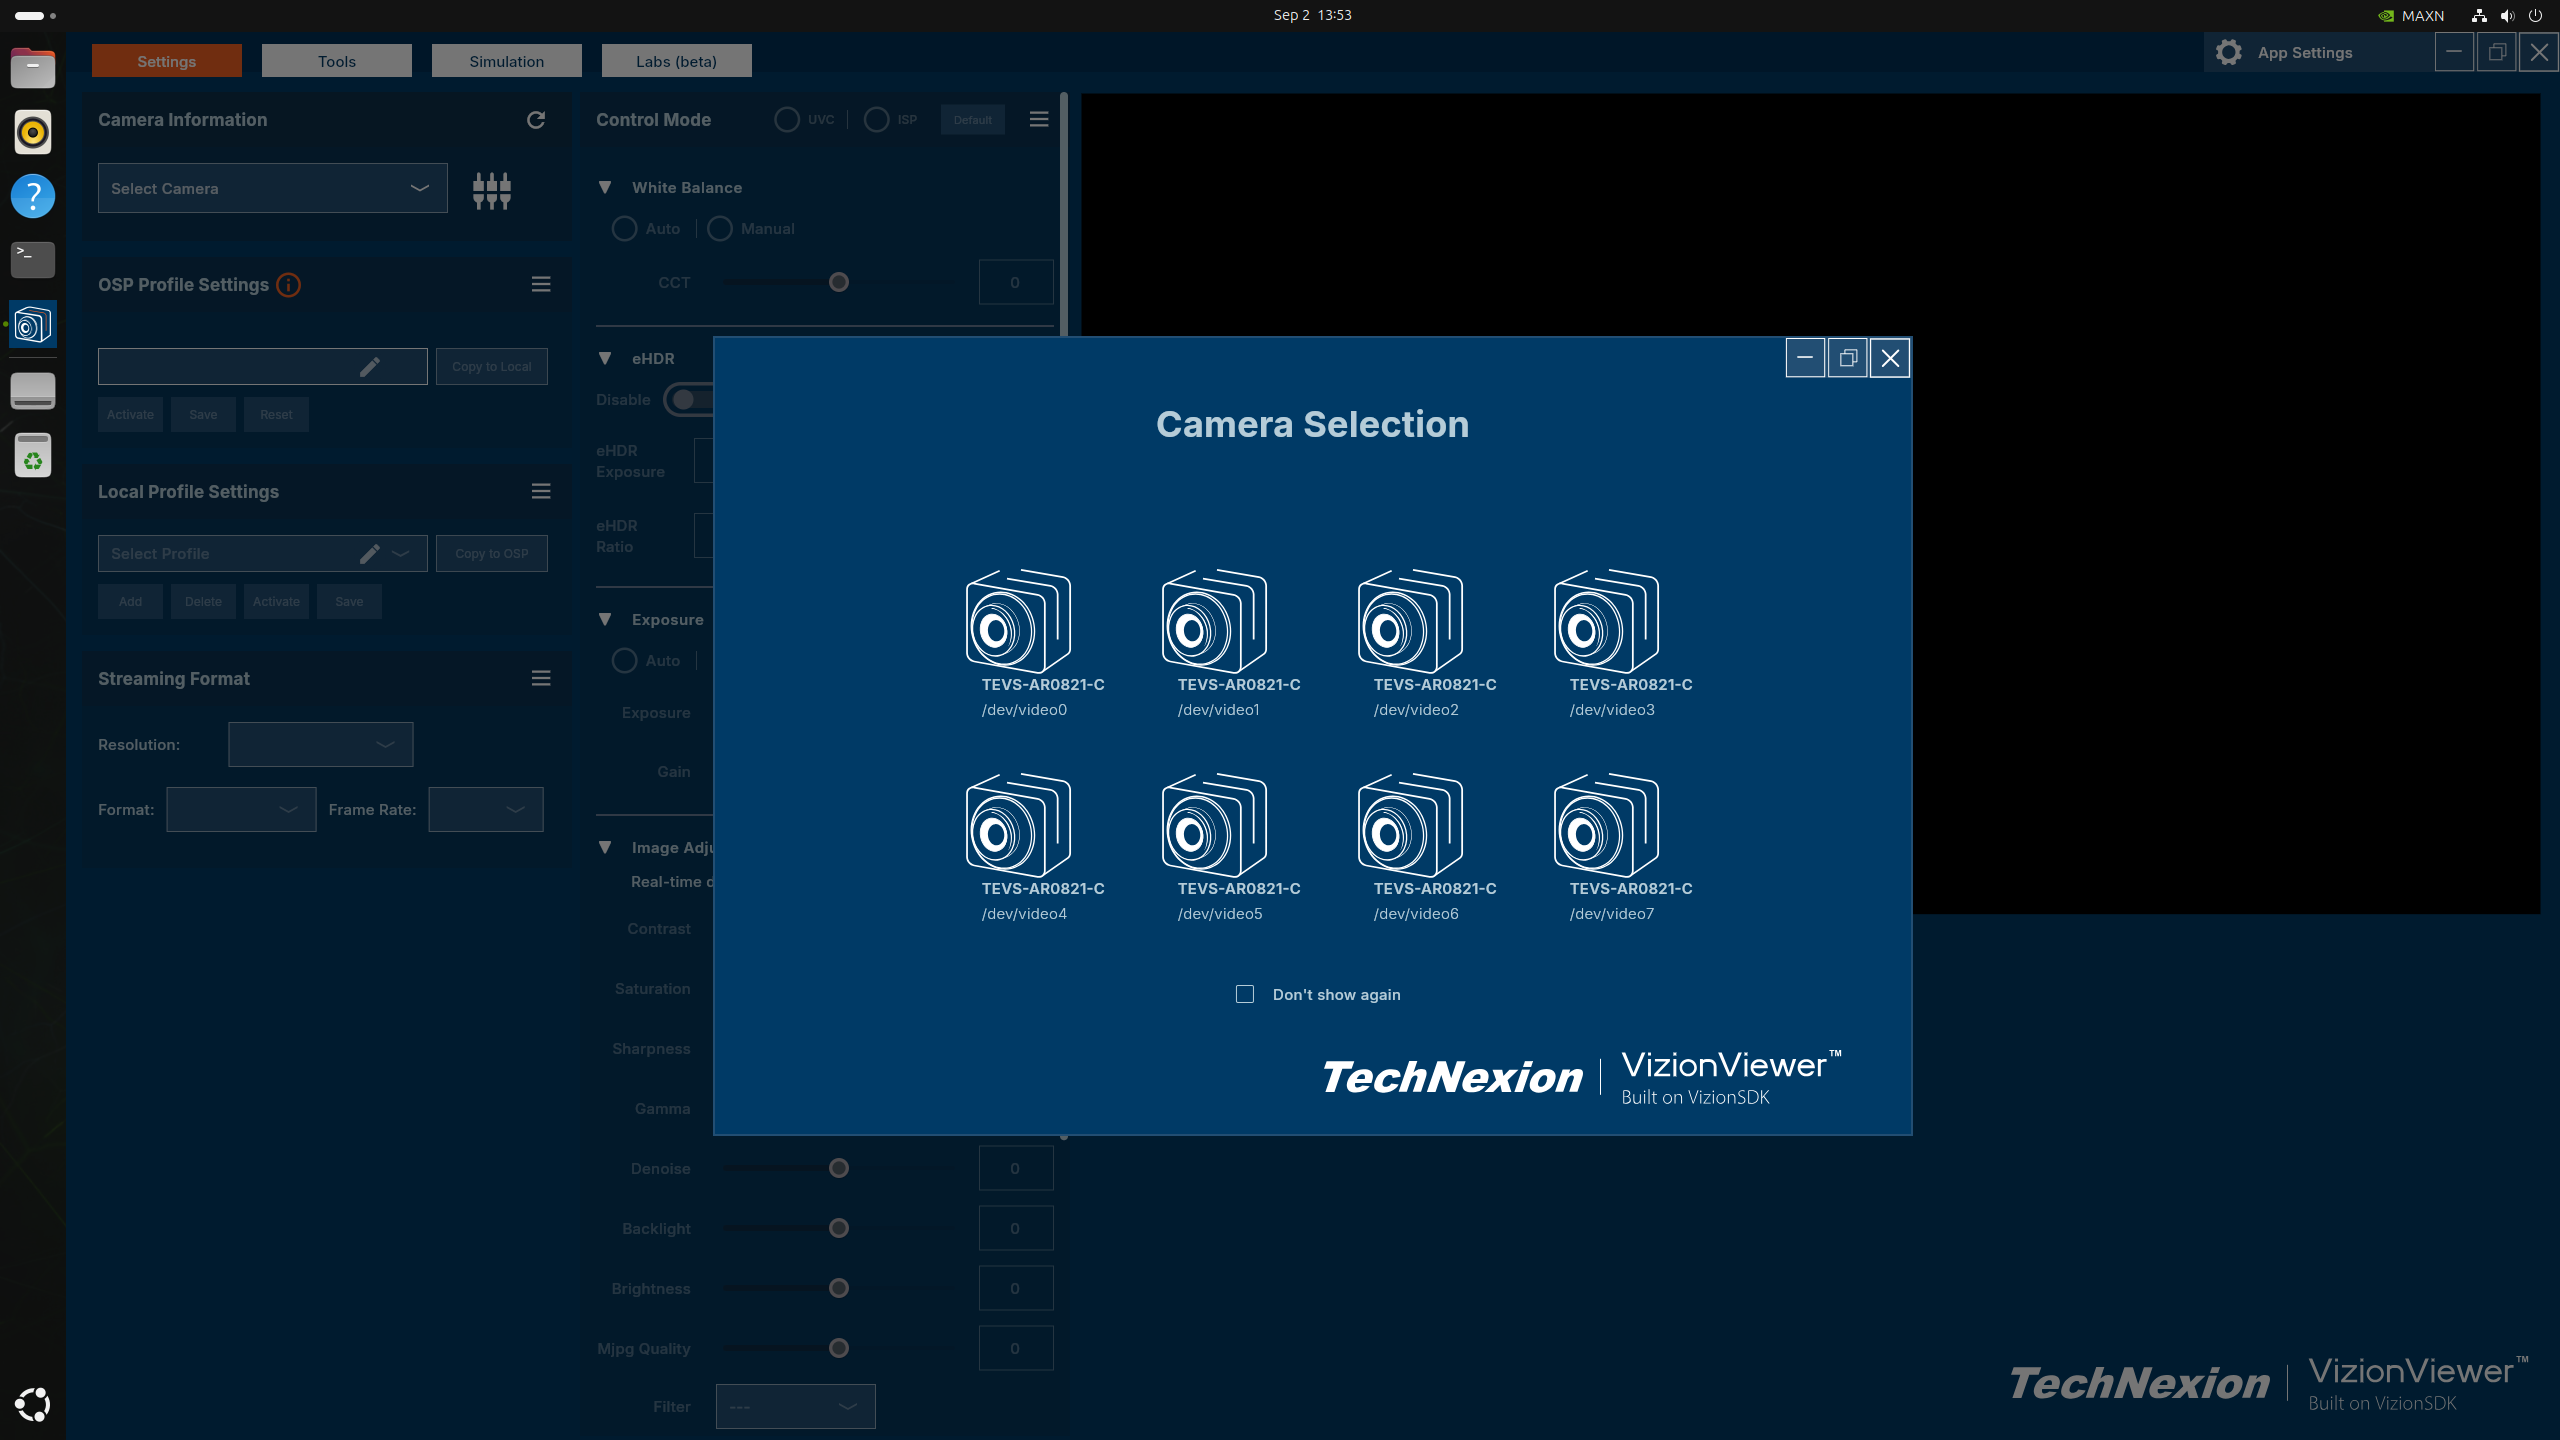Open the Streaming Format hamburger menu
This screenshot has width=2560, height=1440.
(x=541, y=678)
